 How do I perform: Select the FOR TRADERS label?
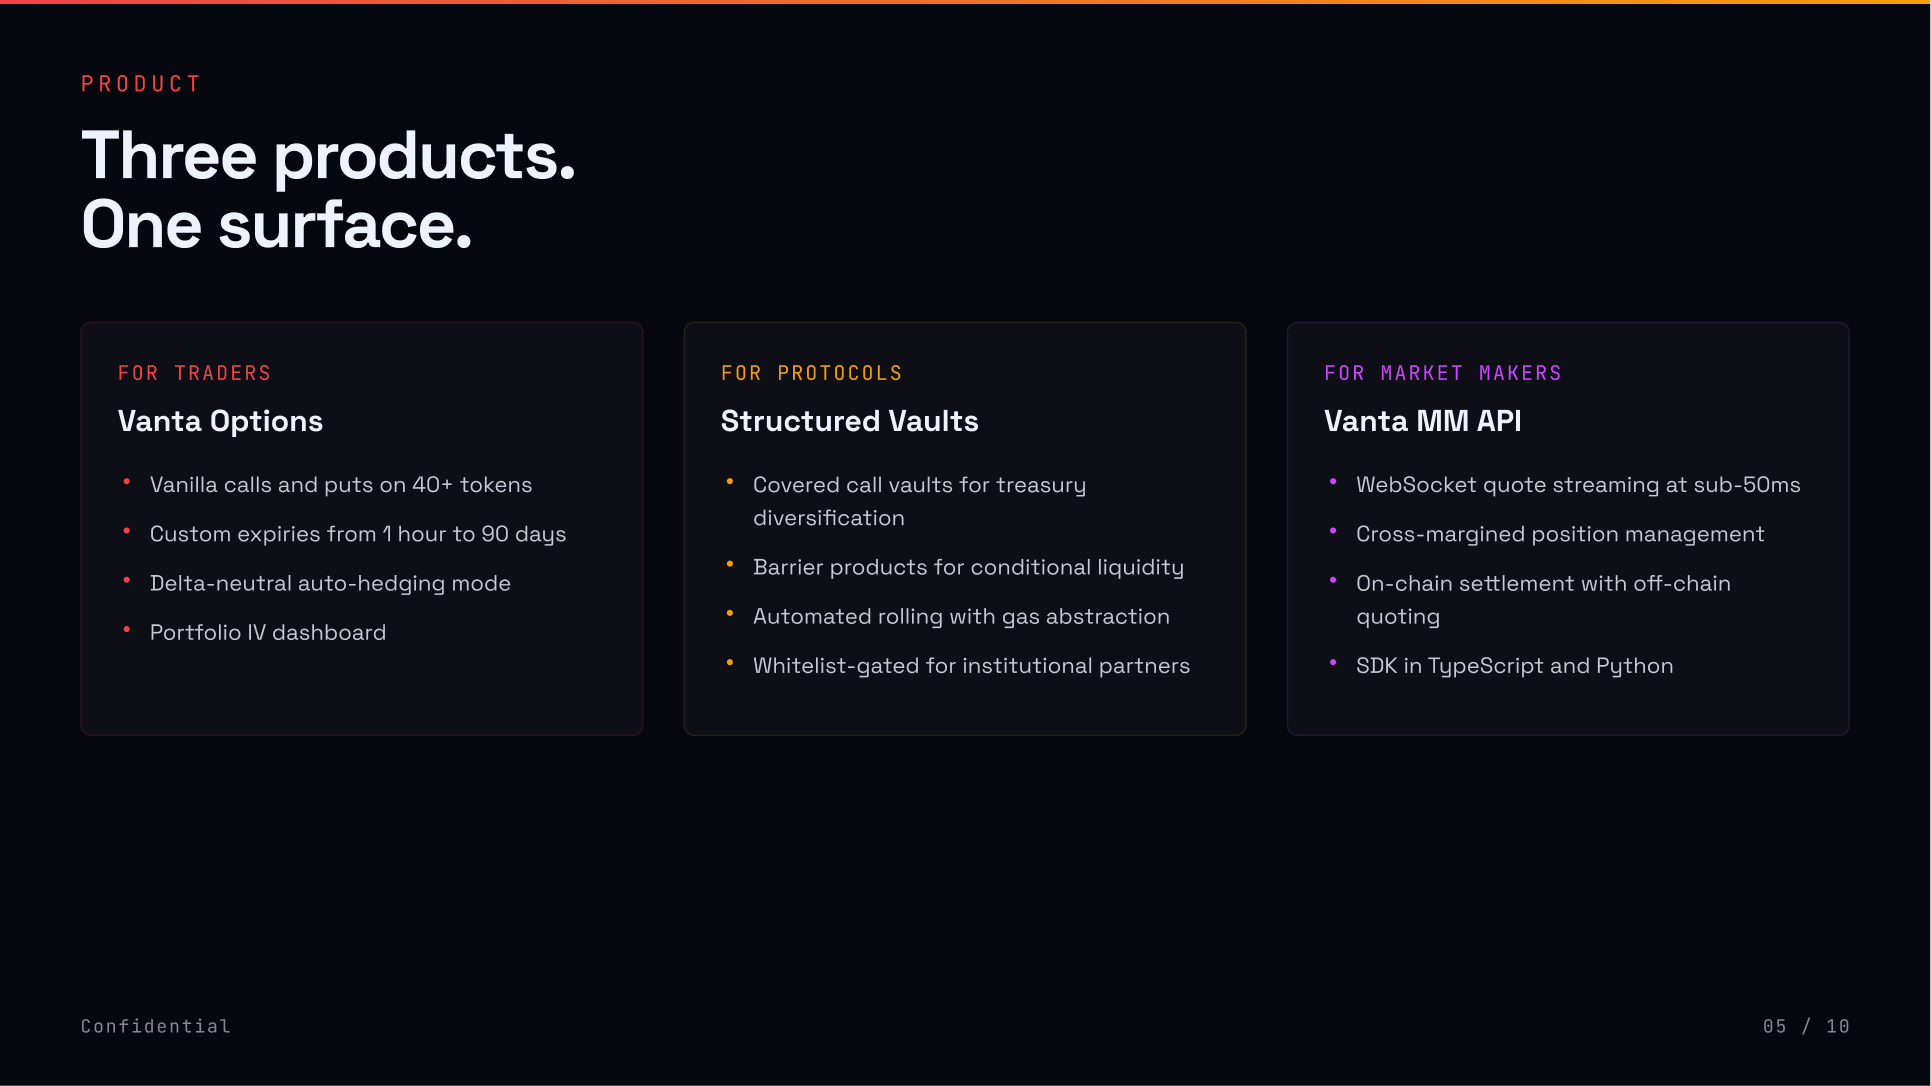point(194,373)
